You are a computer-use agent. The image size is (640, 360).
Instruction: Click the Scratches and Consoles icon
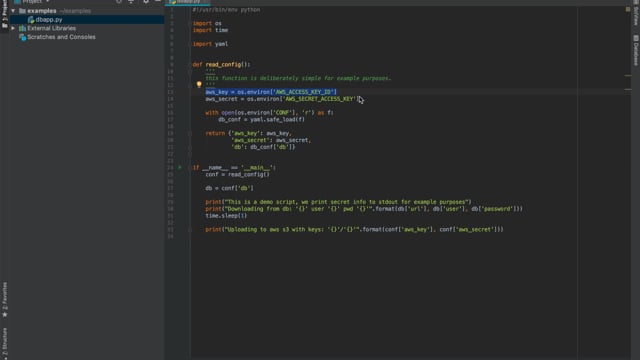click(22, 37)
